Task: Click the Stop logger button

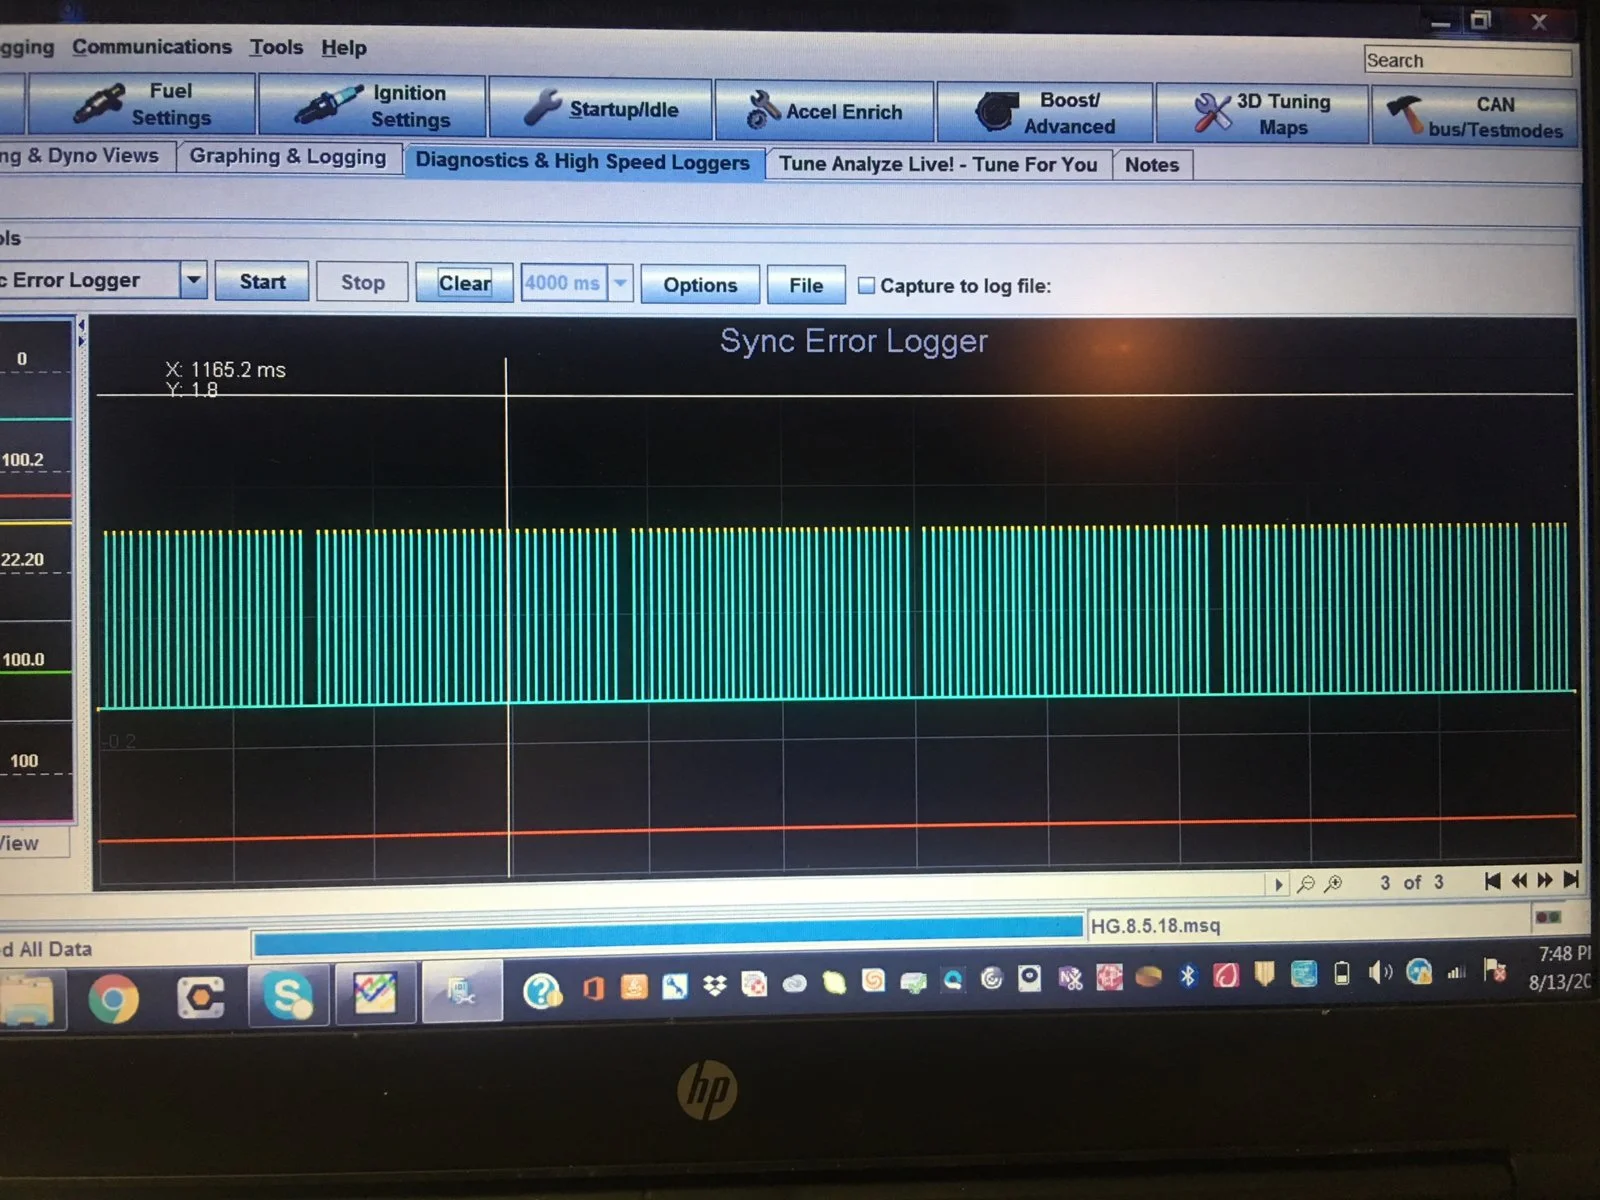Action: coord(362,283)
